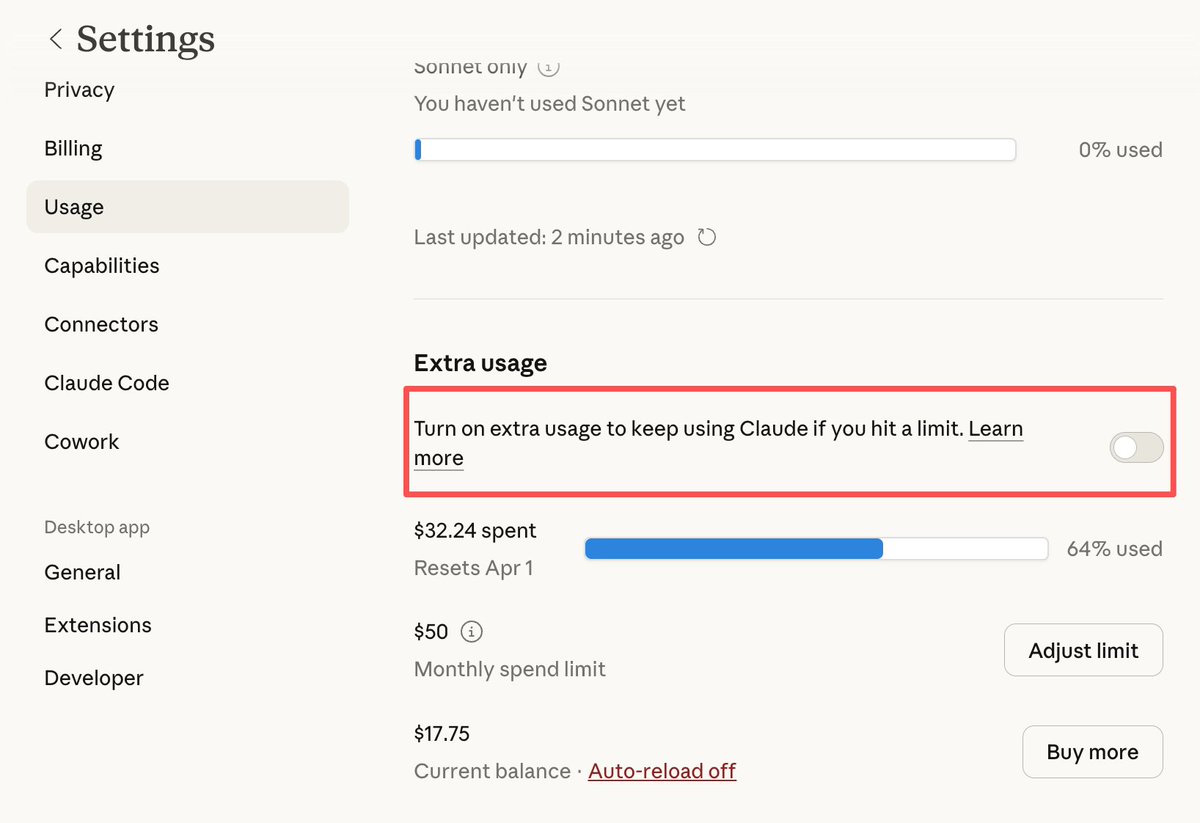Click the $17.75 balance amount
This screenshot has height=823, width=1200.
(x=442, y=734)
